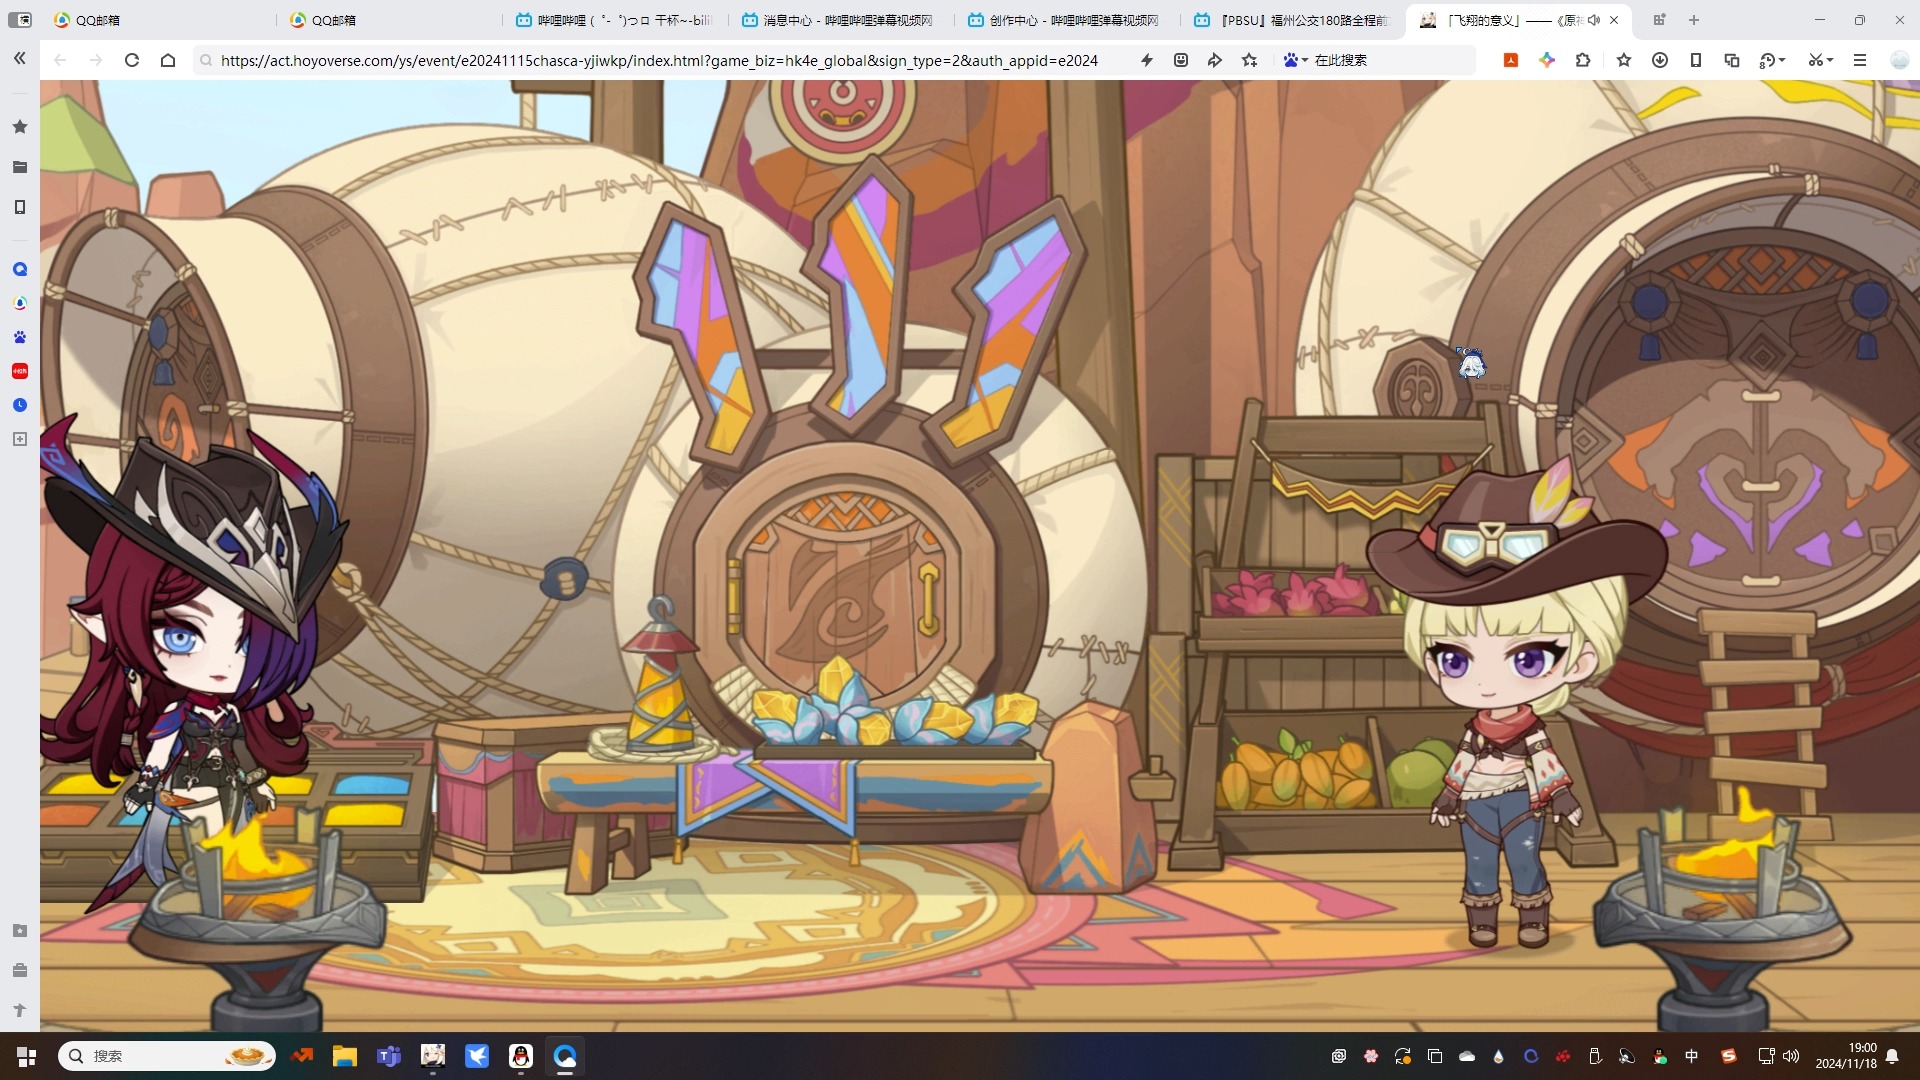The width and height of the screenshot is (1920, 1080).
Task: Open Baidu paw icon in left sidebar
Action: point(19,337)
